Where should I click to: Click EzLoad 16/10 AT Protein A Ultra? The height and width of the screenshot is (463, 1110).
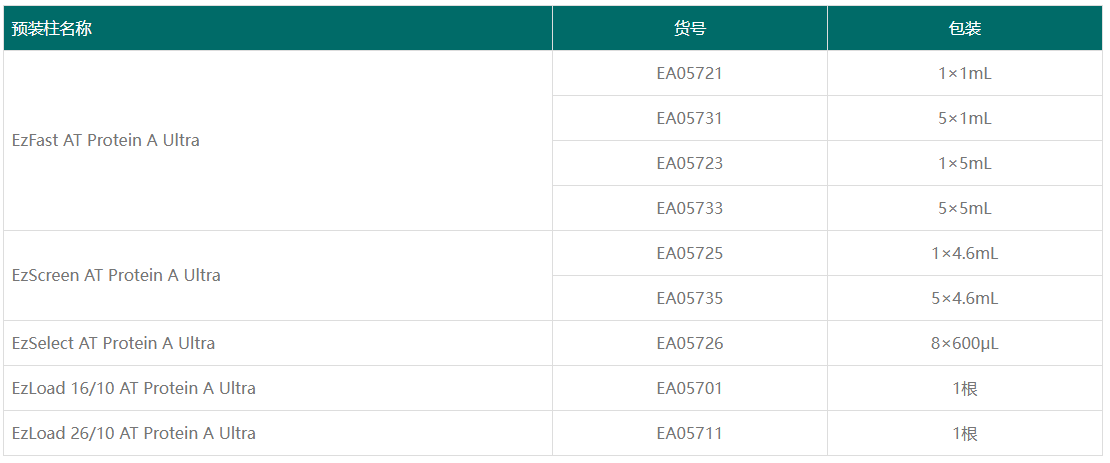click(134, 388)
